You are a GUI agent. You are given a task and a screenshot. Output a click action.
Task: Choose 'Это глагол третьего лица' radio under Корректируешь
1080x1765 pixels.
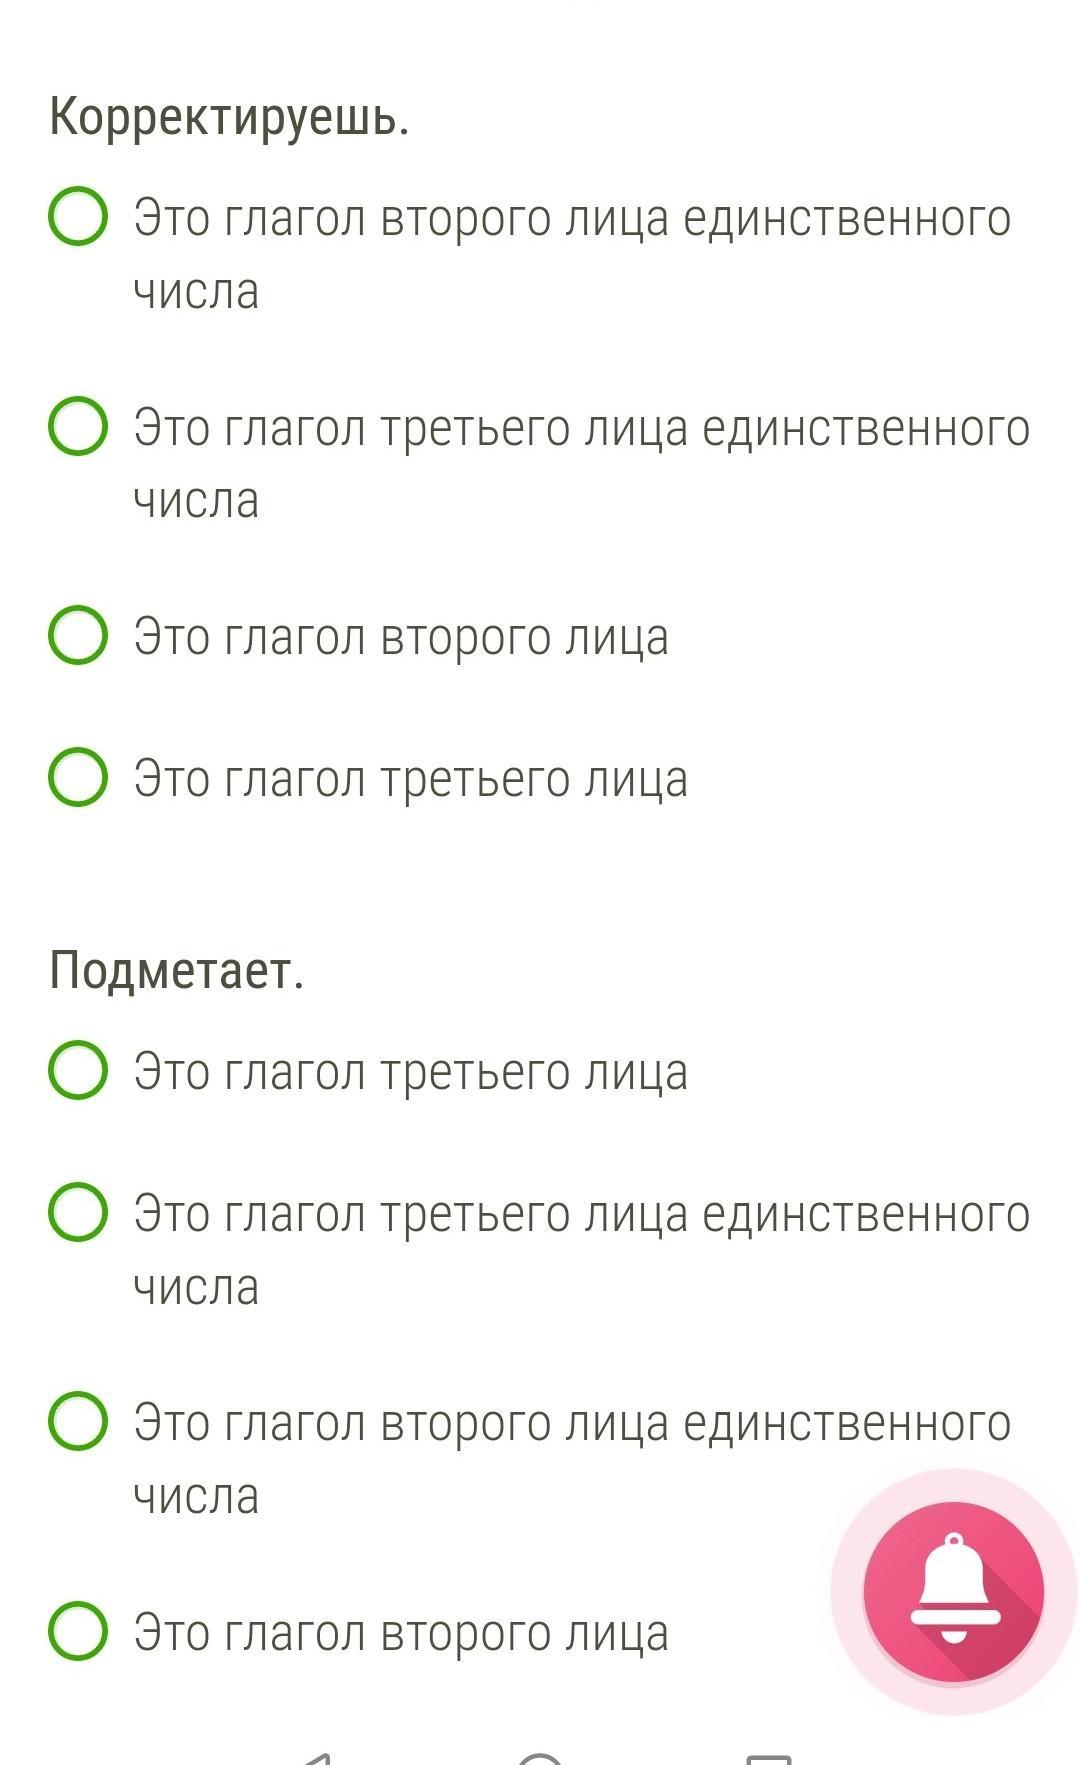point(78,777)
